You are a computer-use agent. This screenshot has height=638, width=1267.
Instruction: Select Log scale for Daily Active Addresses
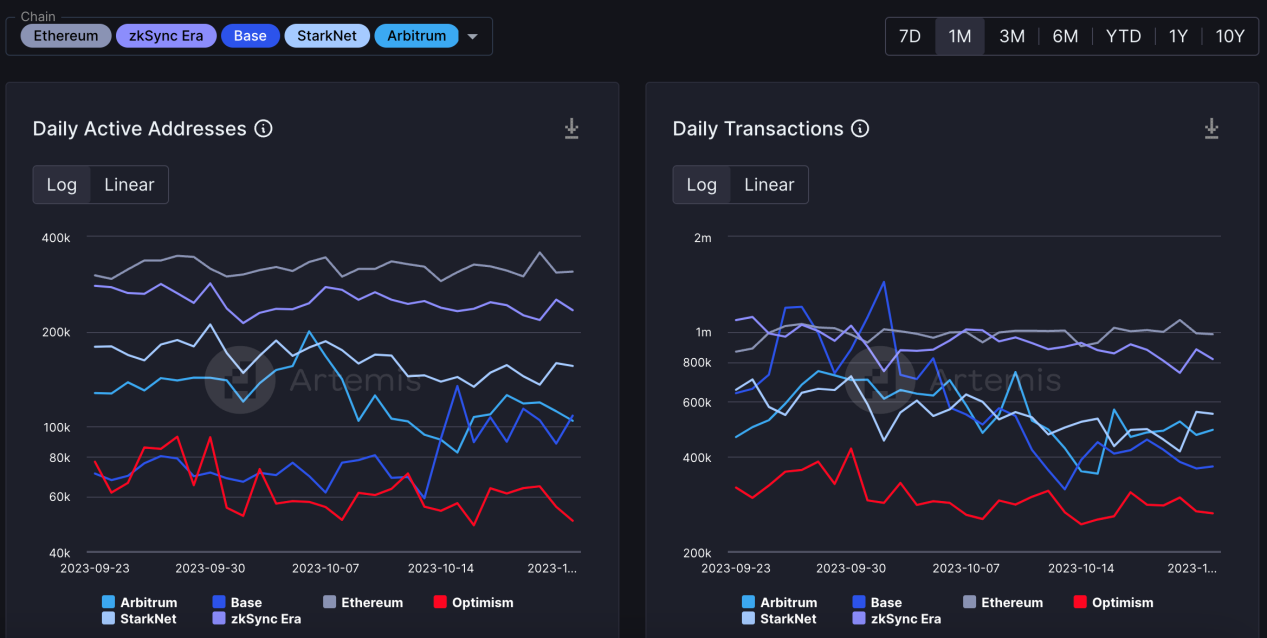(62, 185)
